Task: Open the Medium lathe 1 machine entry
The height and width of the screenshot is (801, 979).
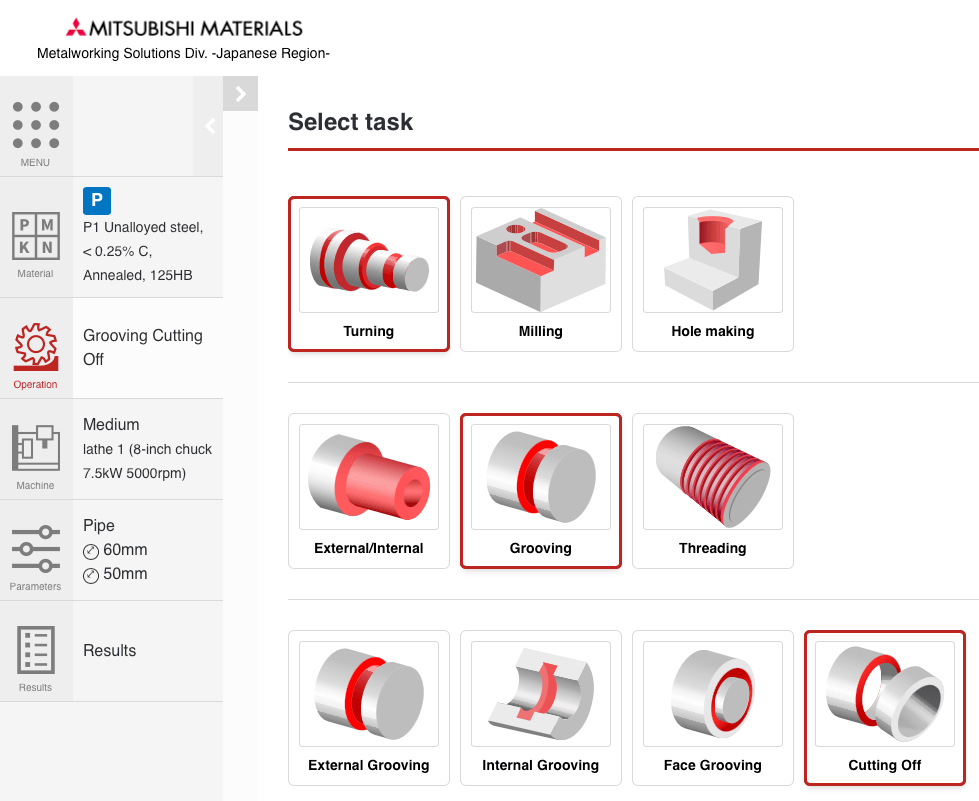Action: coord(147,449)
